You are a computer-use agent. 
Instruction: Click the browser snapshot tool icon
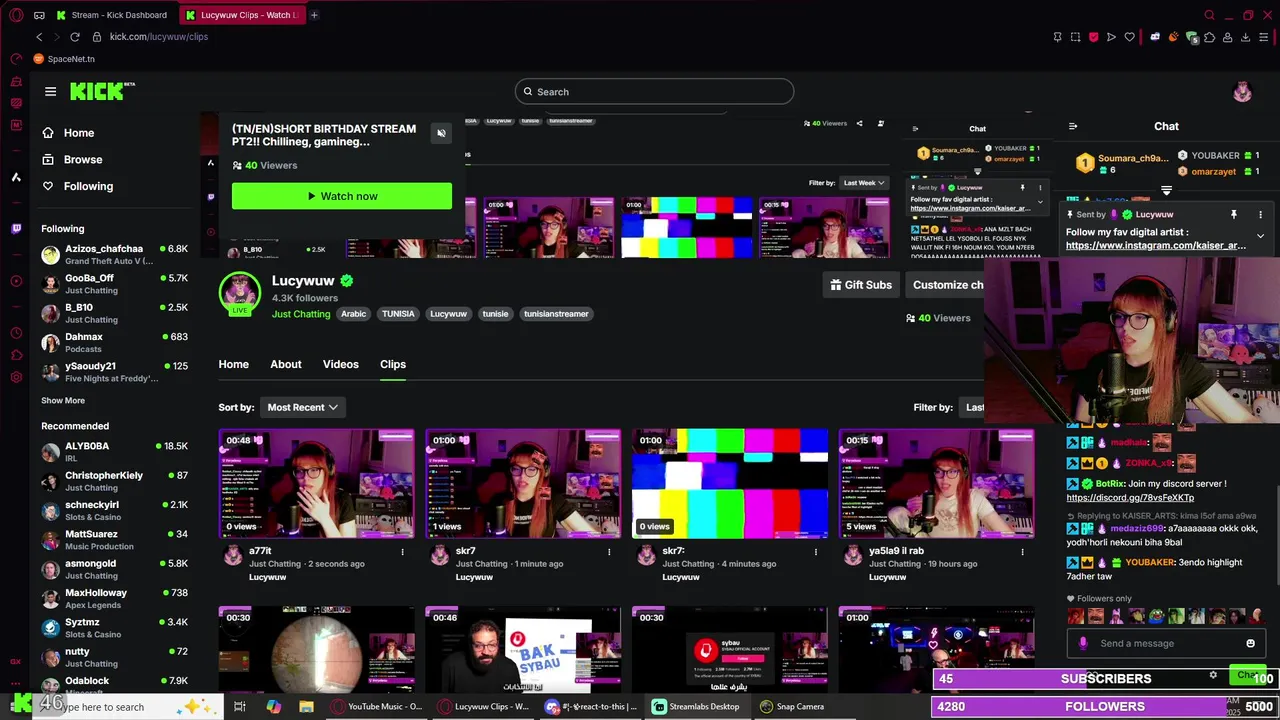pyautogui.click(x=1075, y=37)
